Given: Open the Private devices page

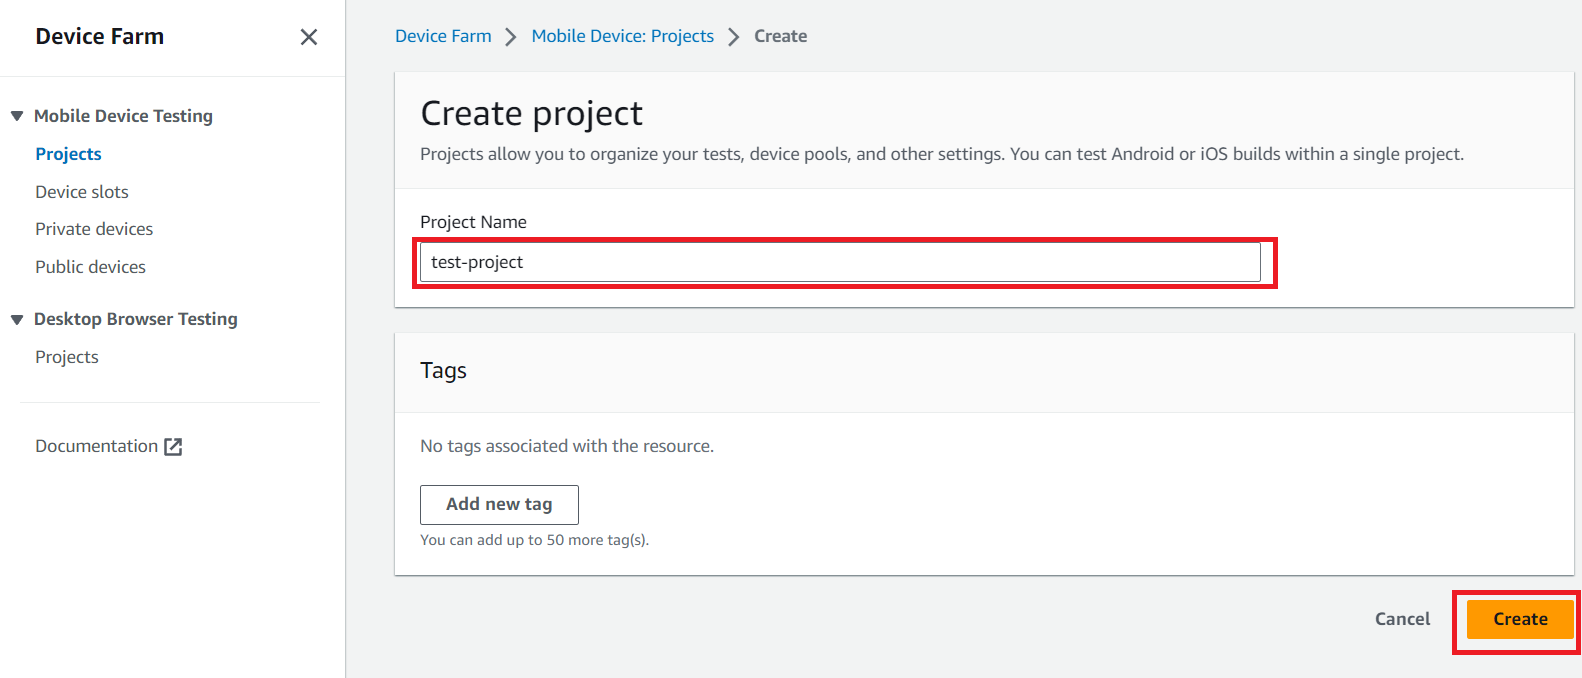Looking at the screenshot, I should point(94,229).
